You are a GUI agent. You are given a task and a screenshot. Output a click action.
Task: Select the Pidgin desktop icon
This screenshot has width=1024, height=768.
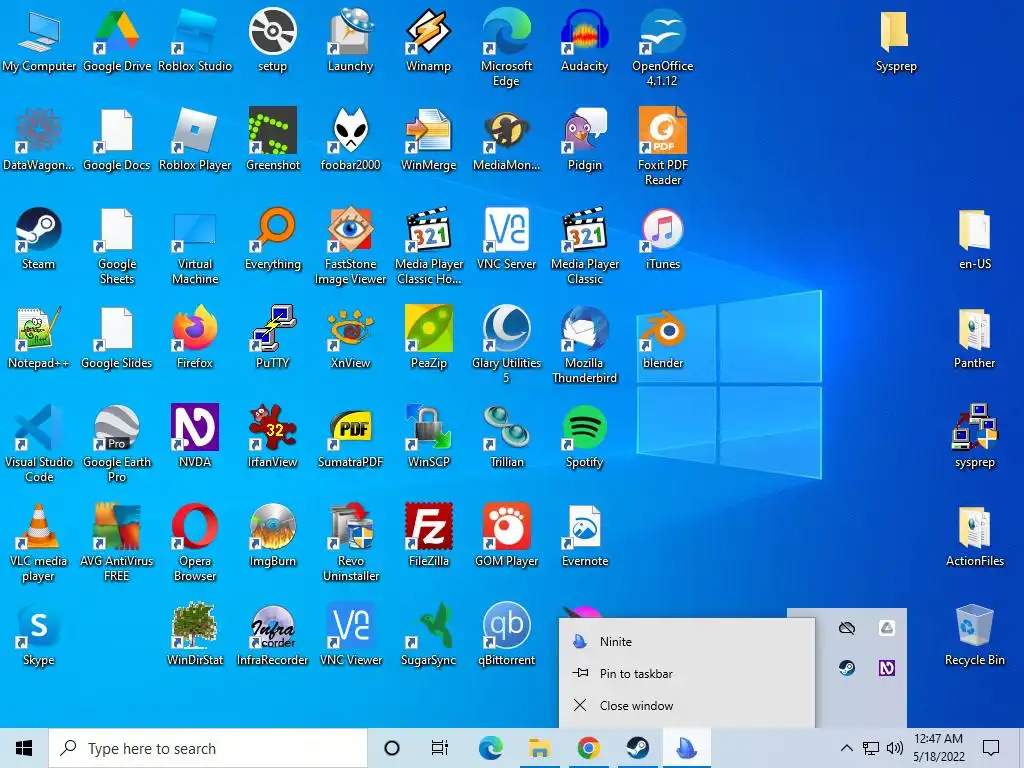[584, 140]
